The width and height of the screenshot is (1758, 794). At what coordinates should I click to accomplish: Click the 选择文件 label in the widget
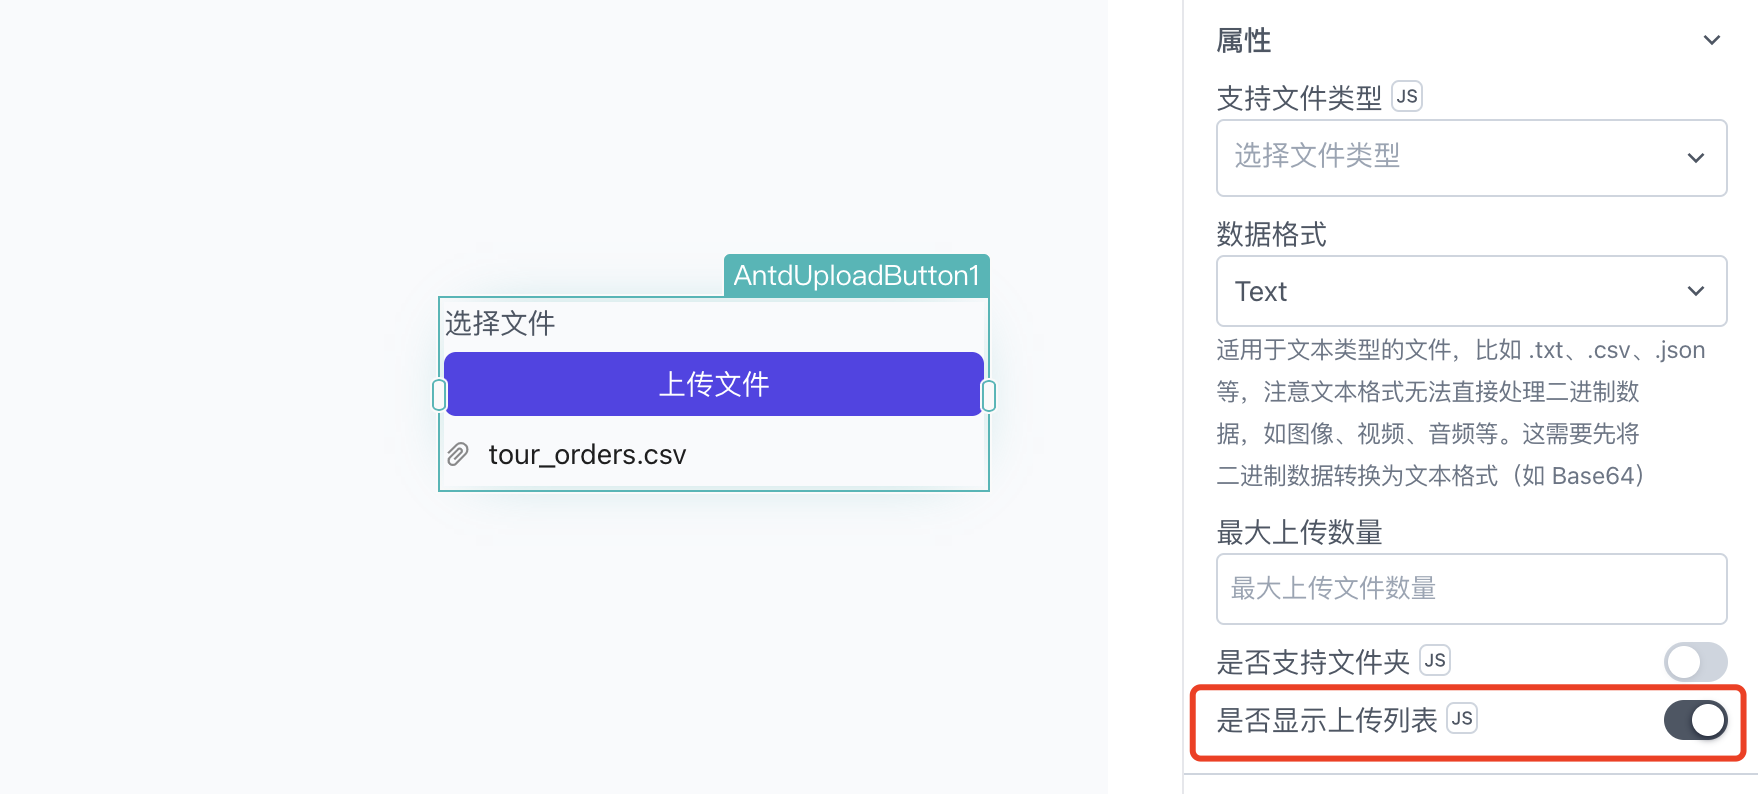[x=500, y=323]
